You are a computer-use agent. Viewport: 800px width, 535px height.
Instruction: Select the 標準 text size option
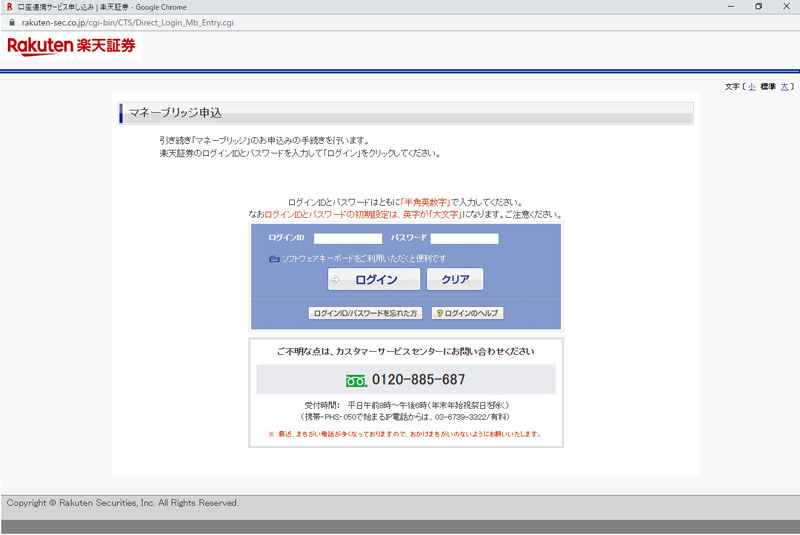pos(768,87)
